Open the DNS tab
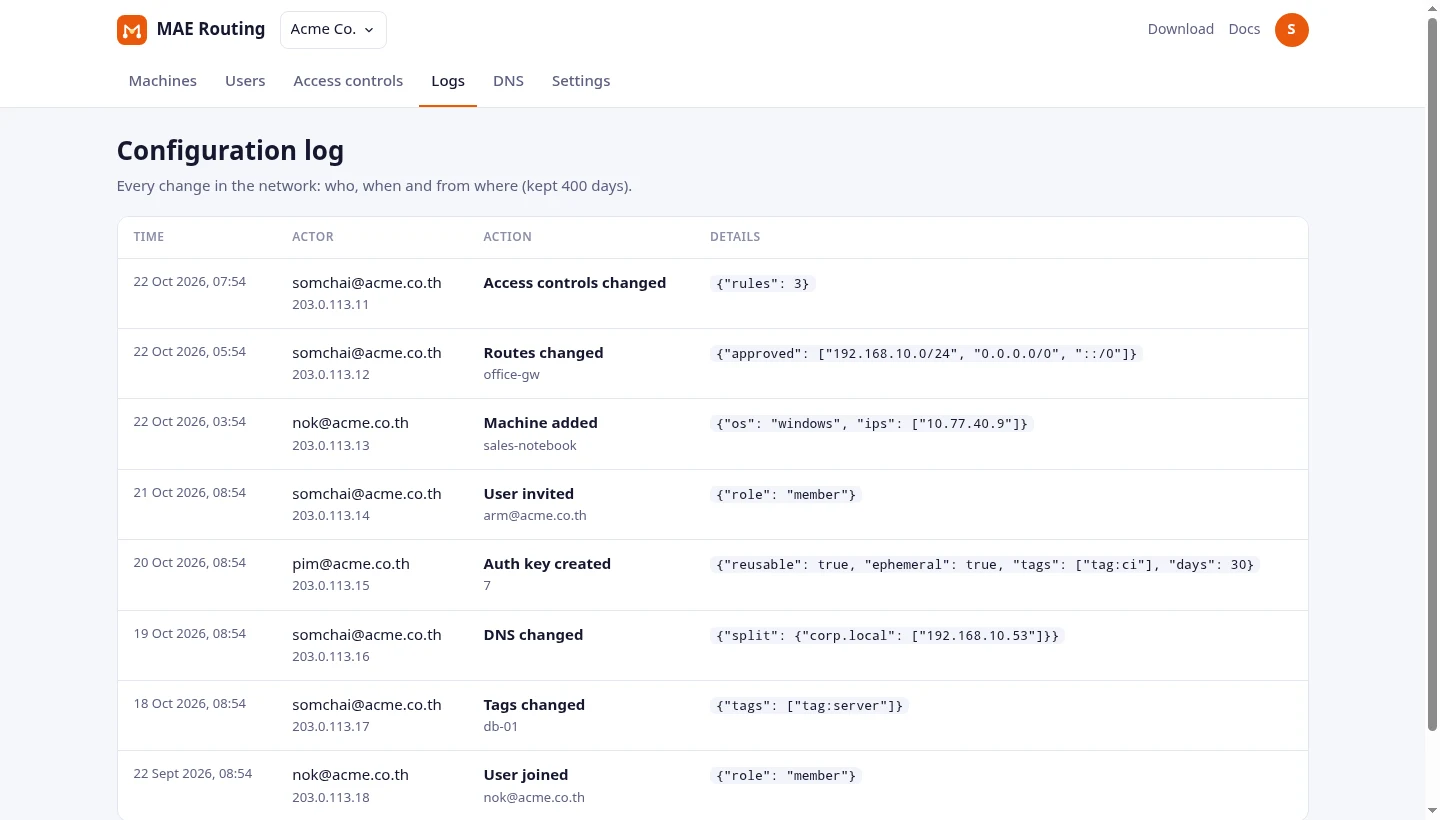Viewport: 1440px width, 820px height. pyautogui.click(x=508, y=81)
